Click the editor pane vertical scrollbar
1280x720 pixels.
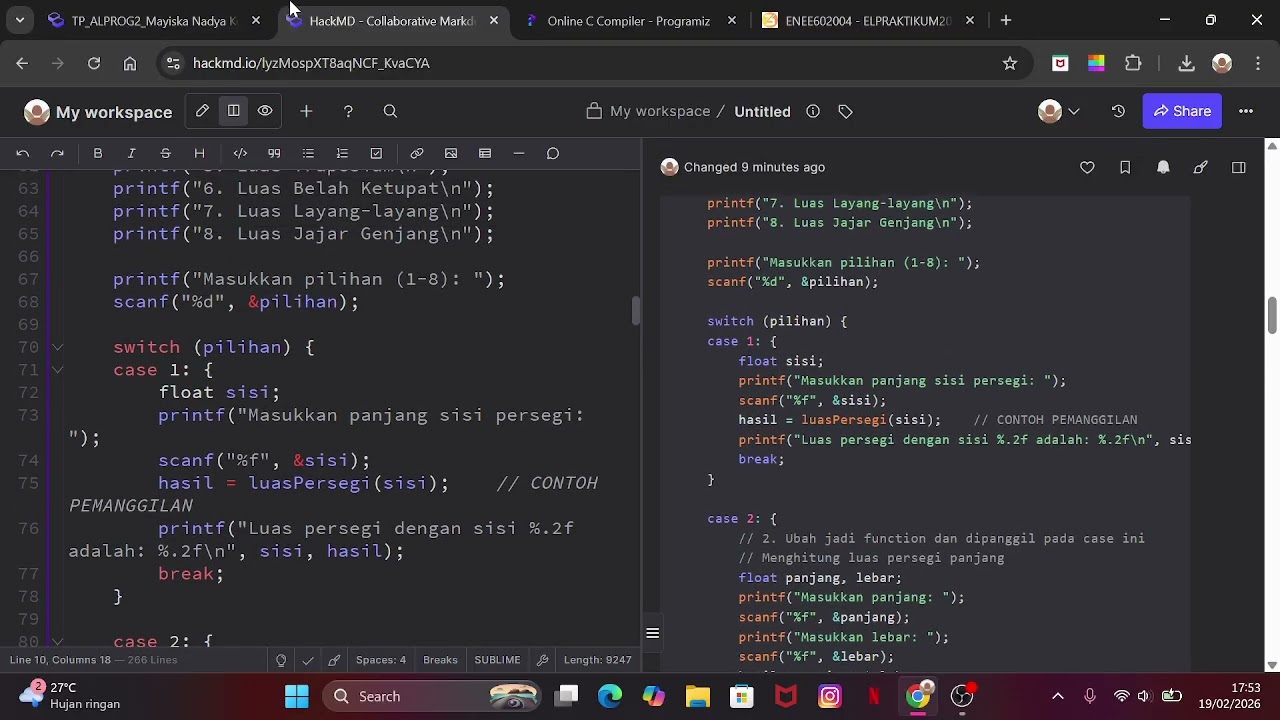tap(635, 310)
